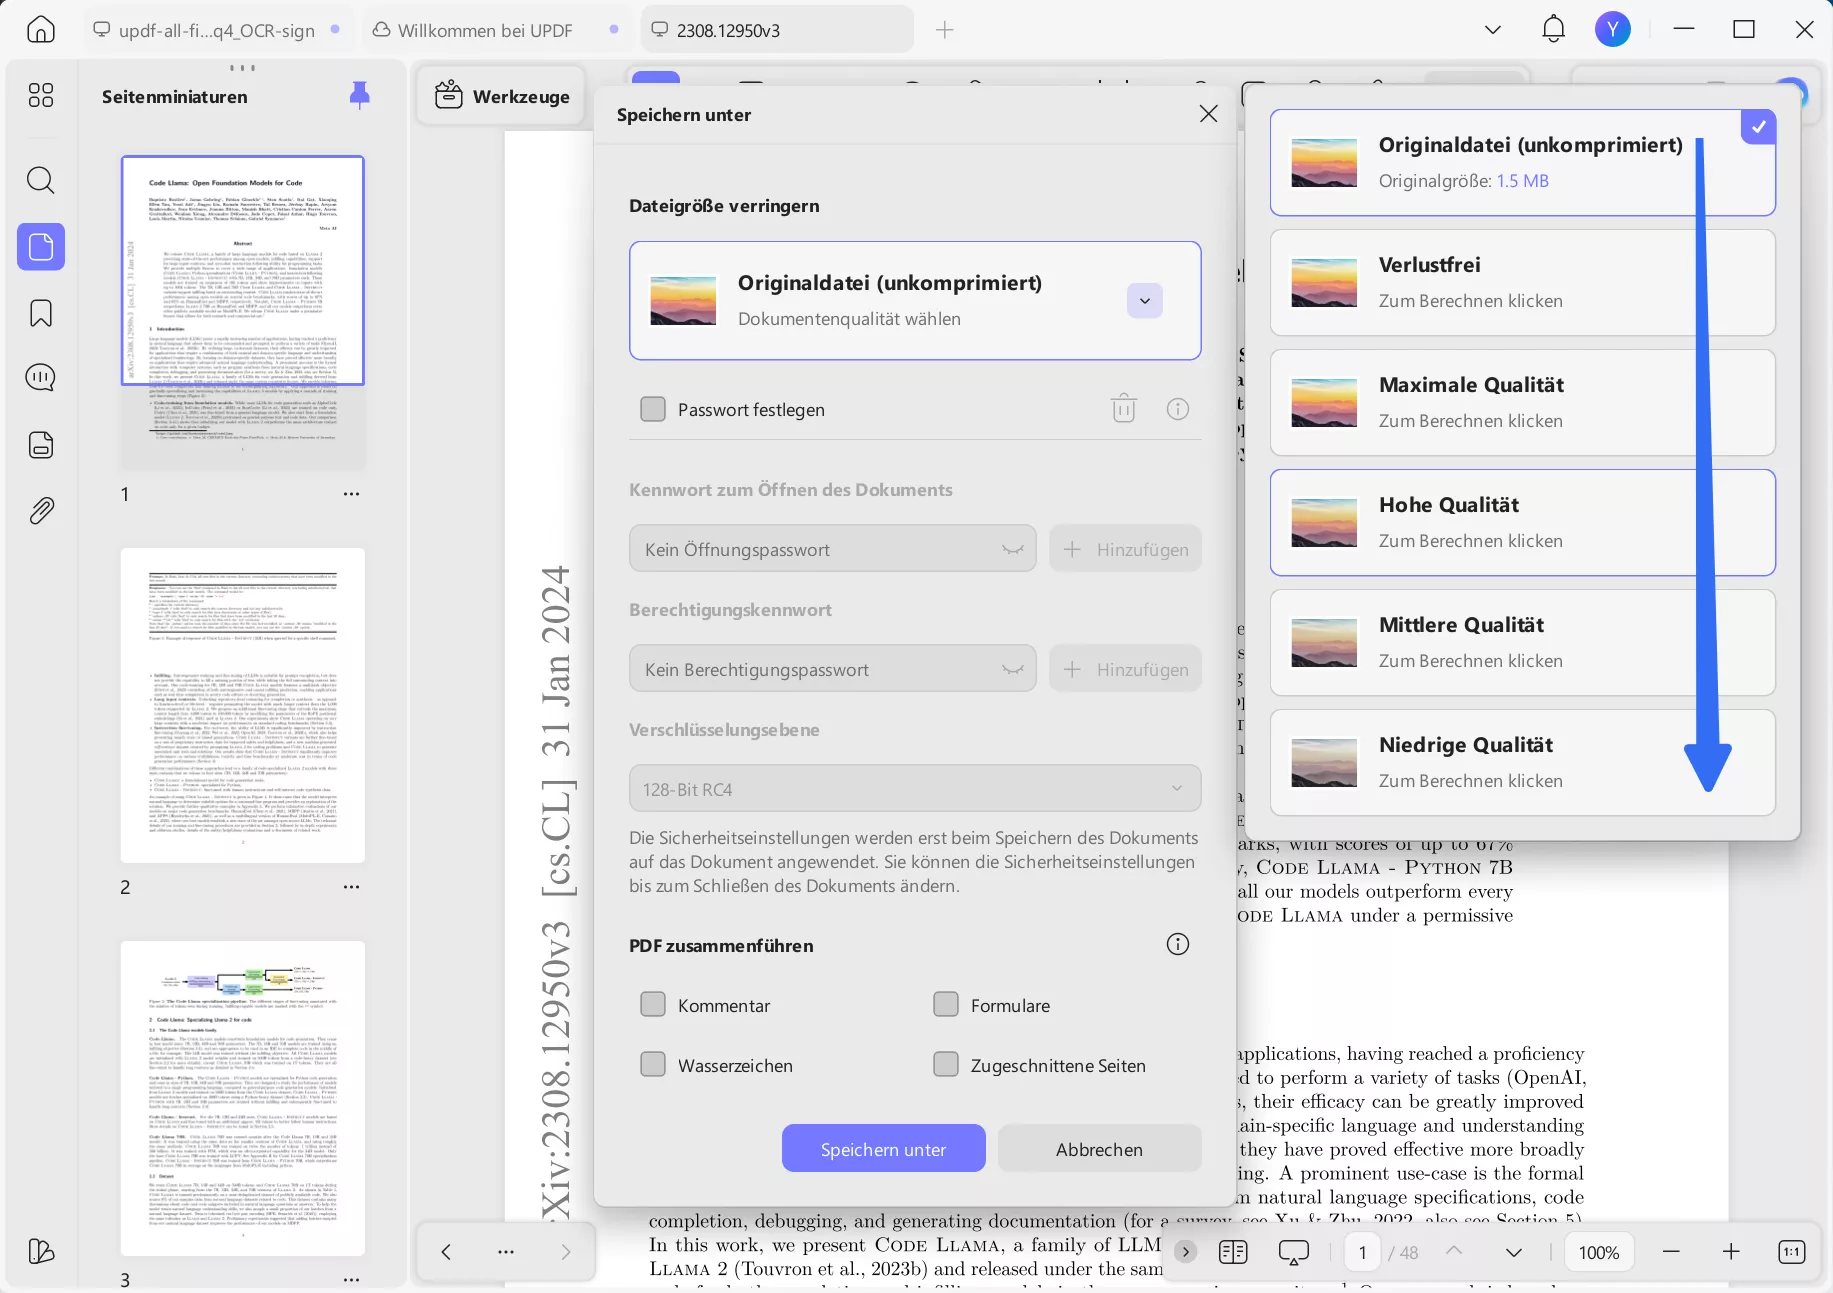Image resolution: width=1833 pixels, height=1293 pixels.
Task: Start presentation mode icon in bottom bar
Action: pos(1293,1252)
